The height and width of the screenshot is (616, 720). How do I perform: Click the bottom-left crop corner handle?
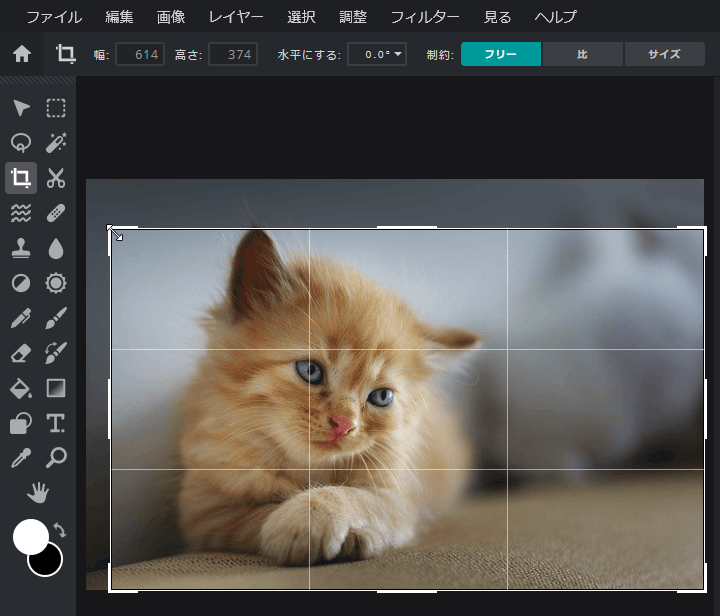(x=111, y=591)
